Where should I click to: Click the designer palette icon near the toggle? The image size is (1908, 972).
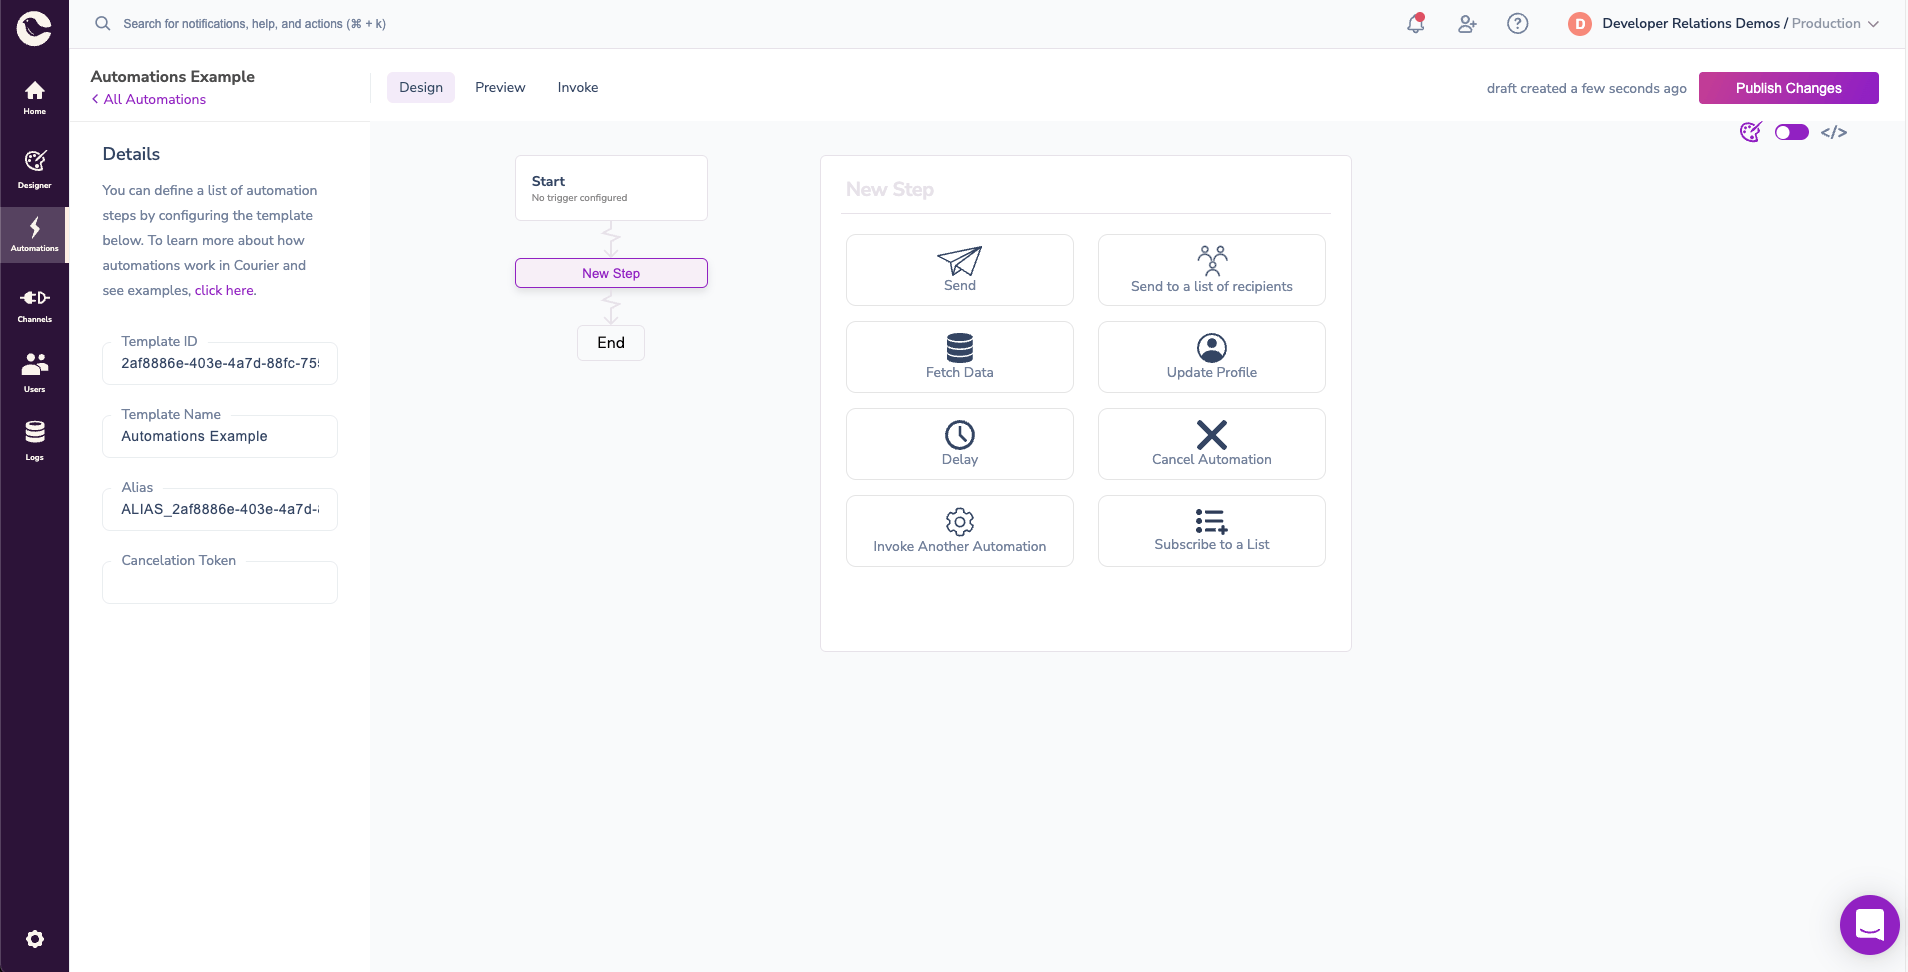pos(1750,132)
